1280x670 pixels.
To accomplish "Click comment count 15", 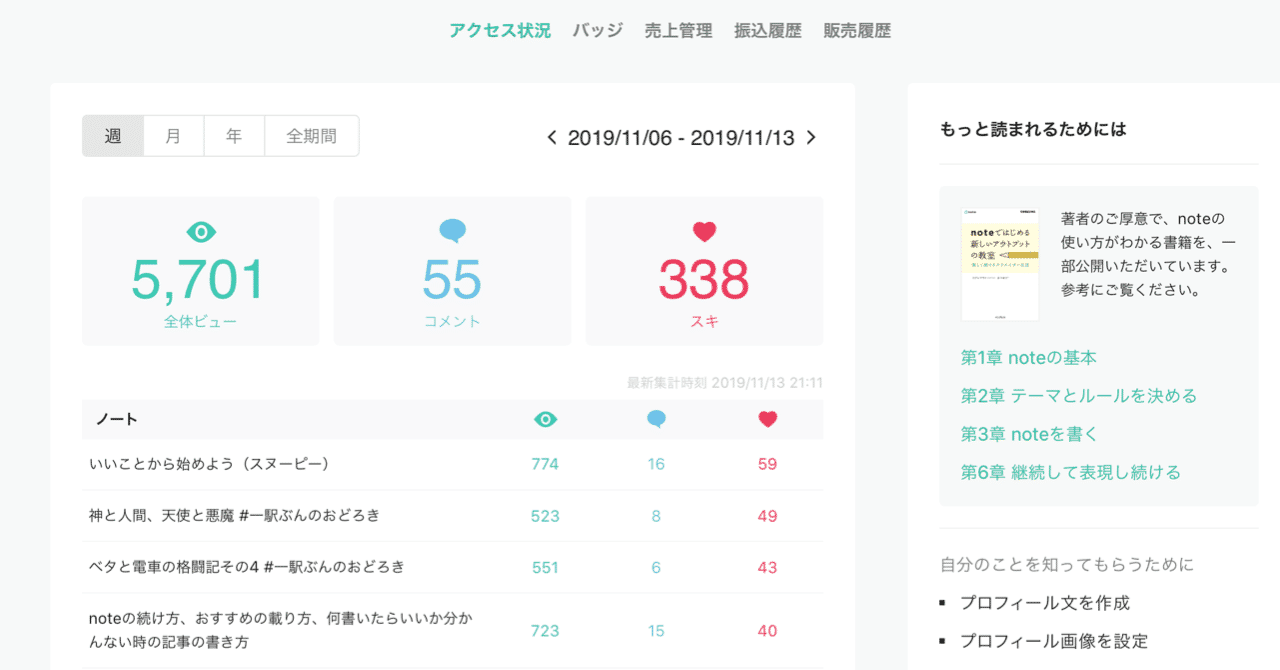I will 656,631.
